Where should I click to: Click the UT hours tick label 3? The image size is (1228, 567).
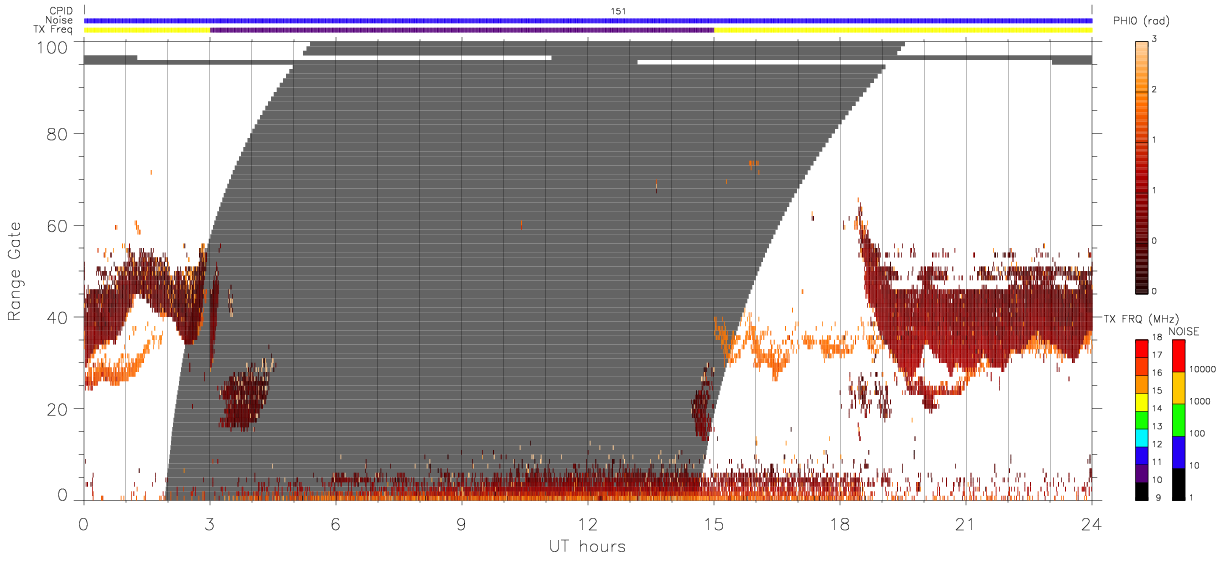pyautogui.click(x=210, y=523)
